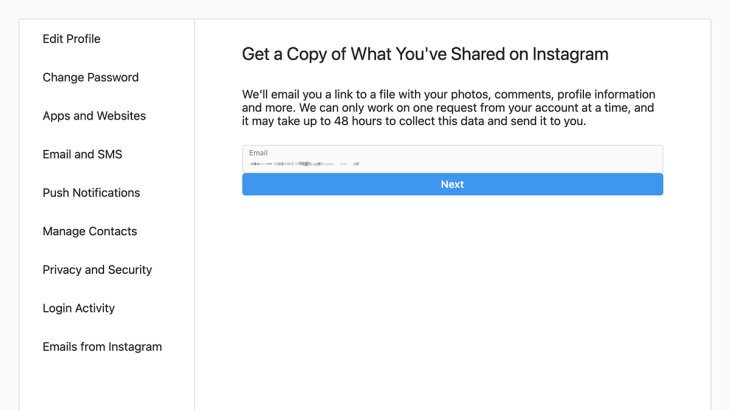Navigate to Privacy and Security

[97, 270]
